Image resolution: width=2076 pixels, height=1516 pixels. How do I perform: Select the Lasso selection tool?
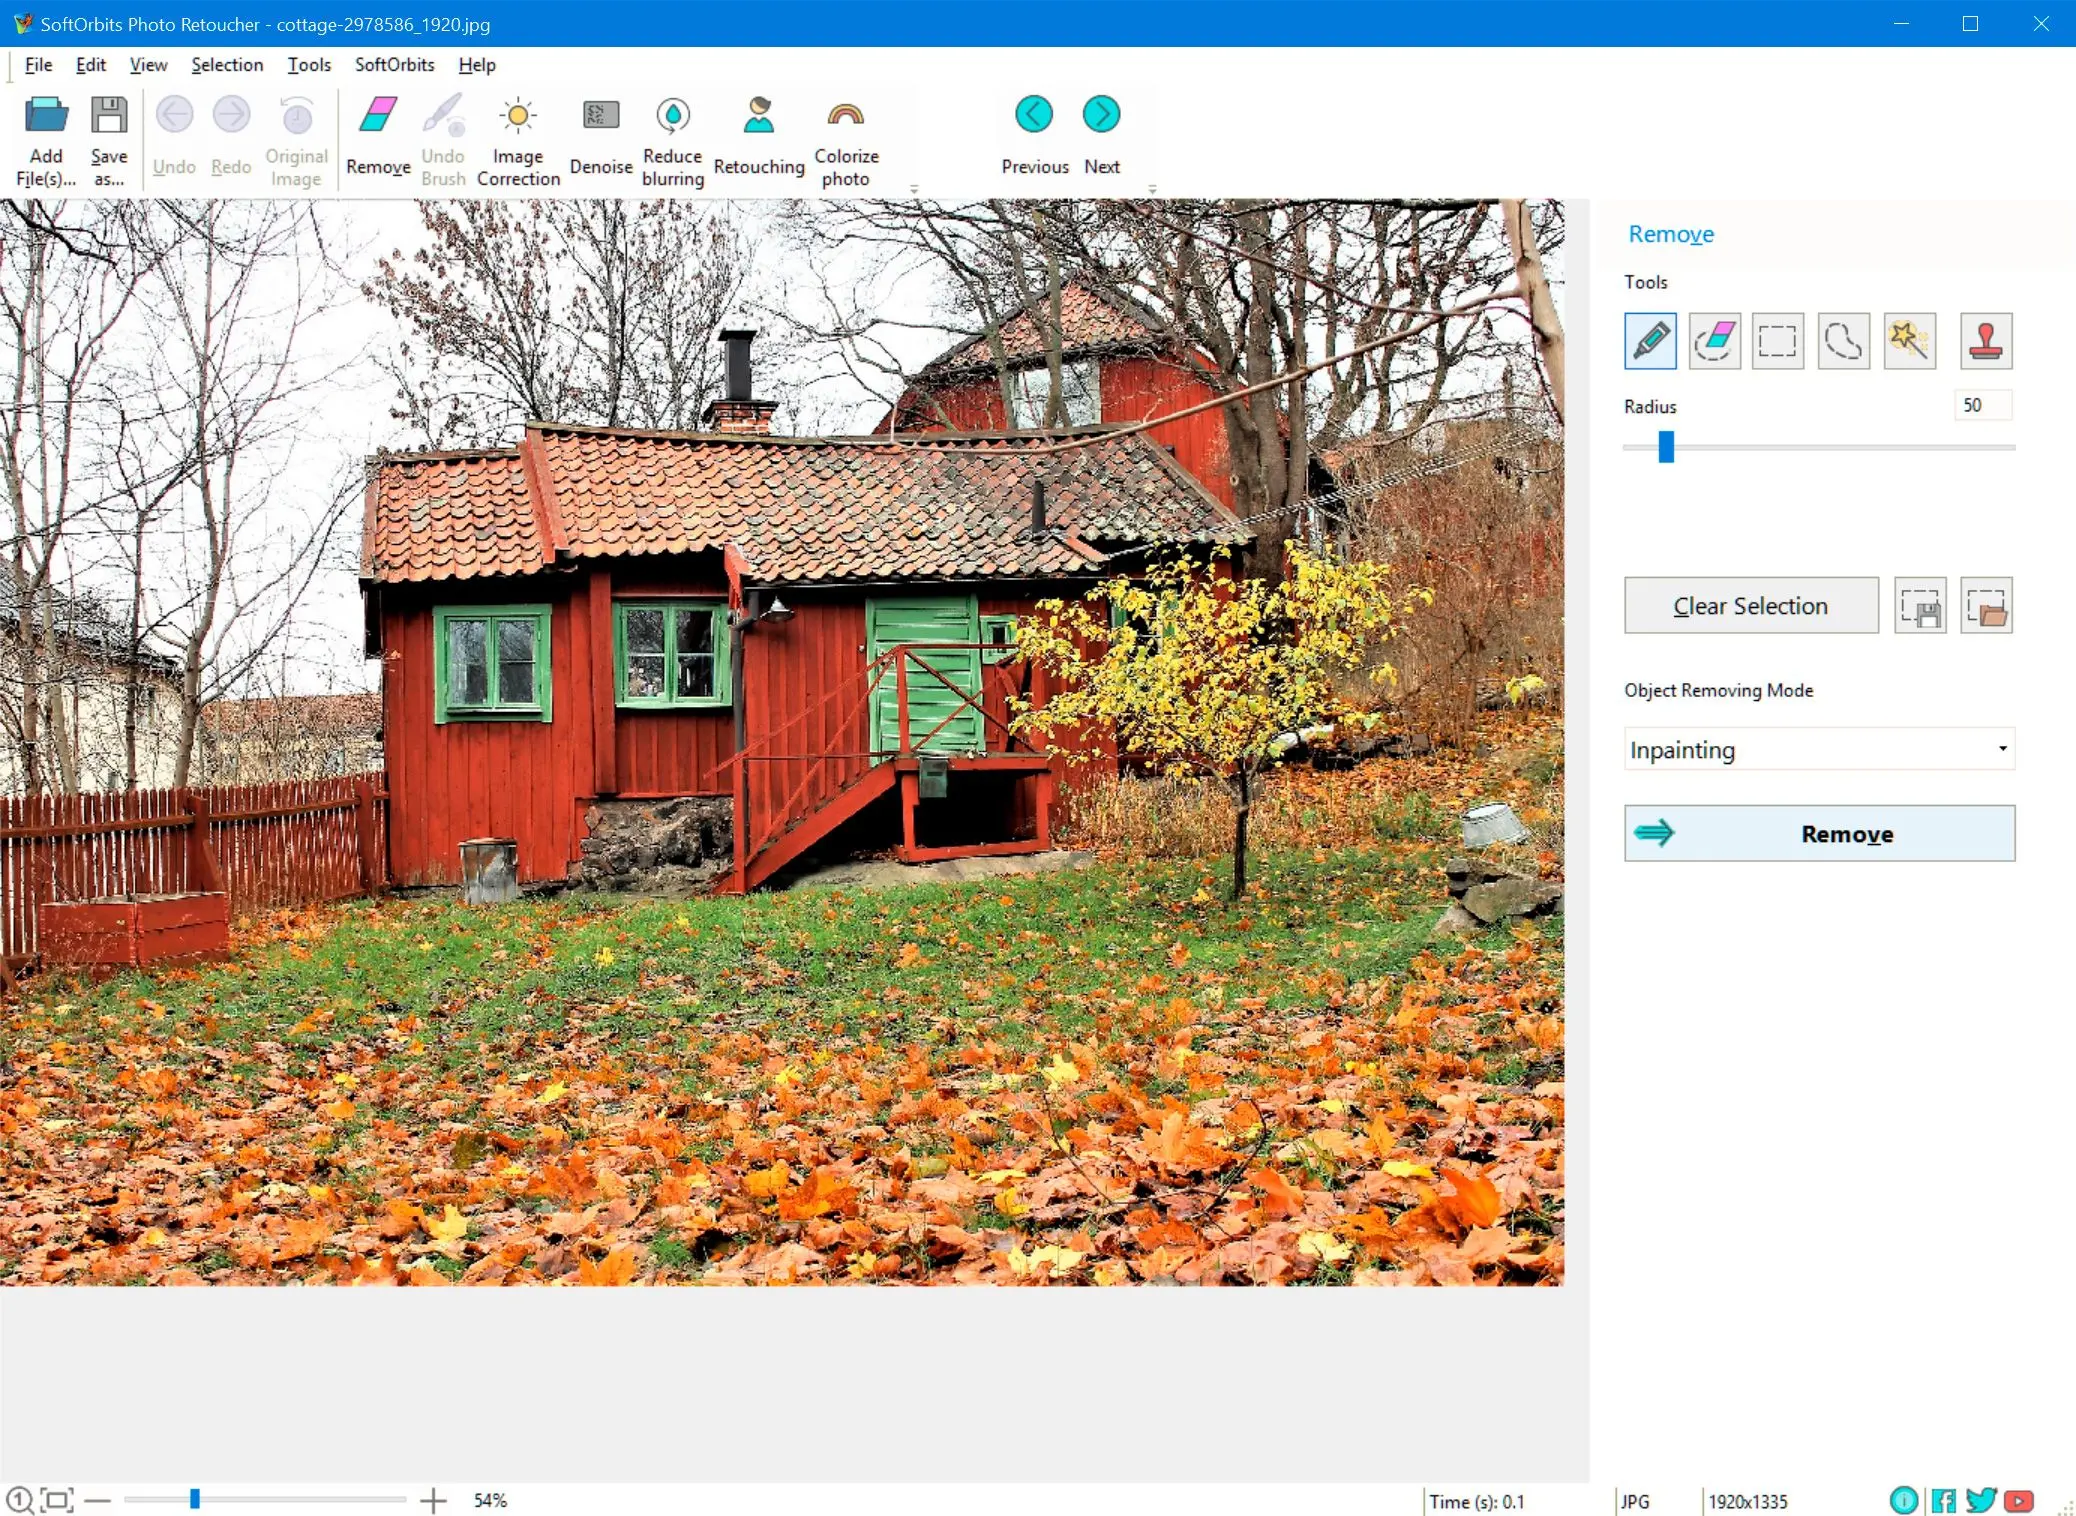pyautogui.click(x=1842, y=340)
